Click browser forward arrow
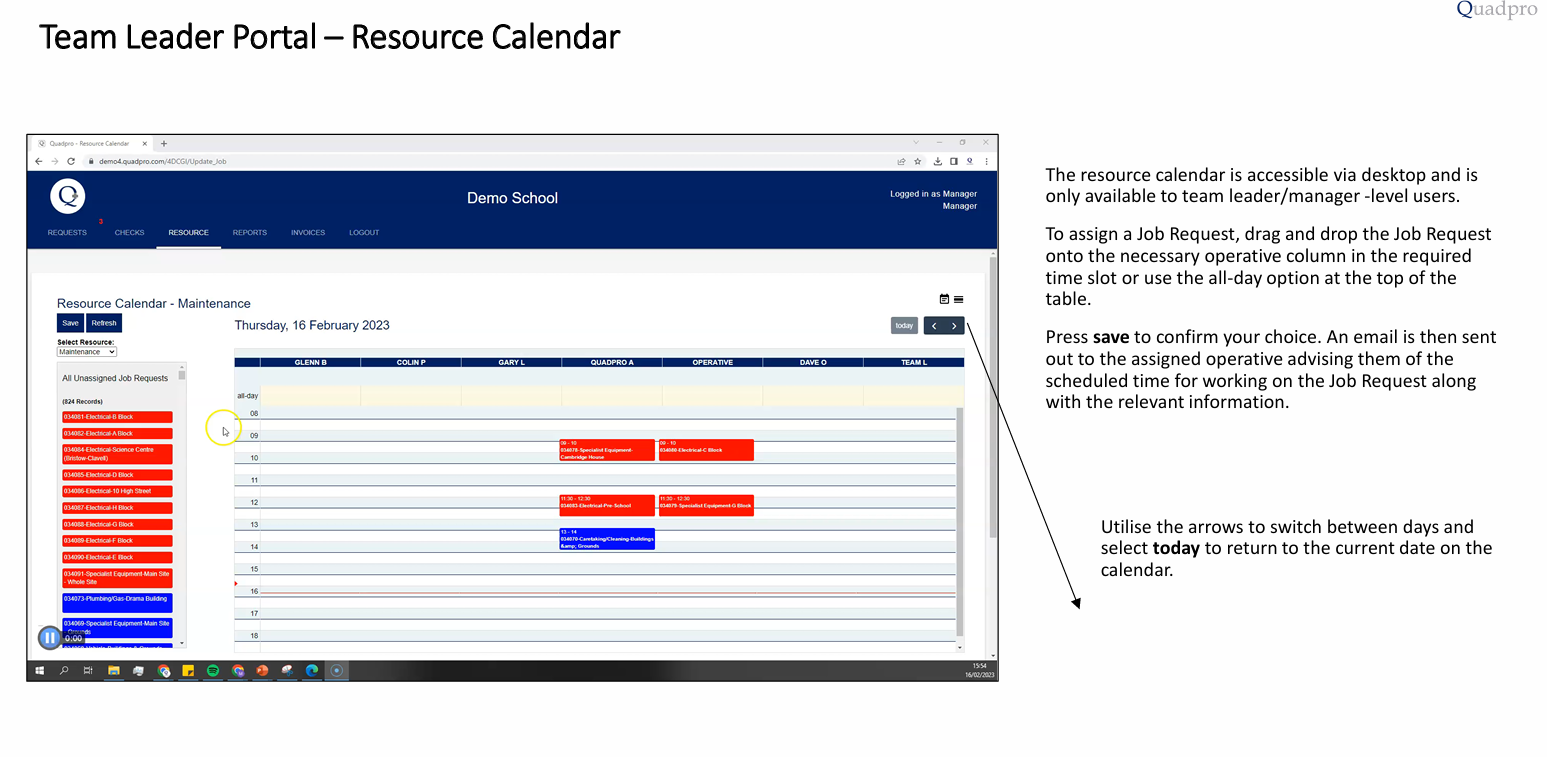The height and width of the screenshot is (757, 1547). 54,161
